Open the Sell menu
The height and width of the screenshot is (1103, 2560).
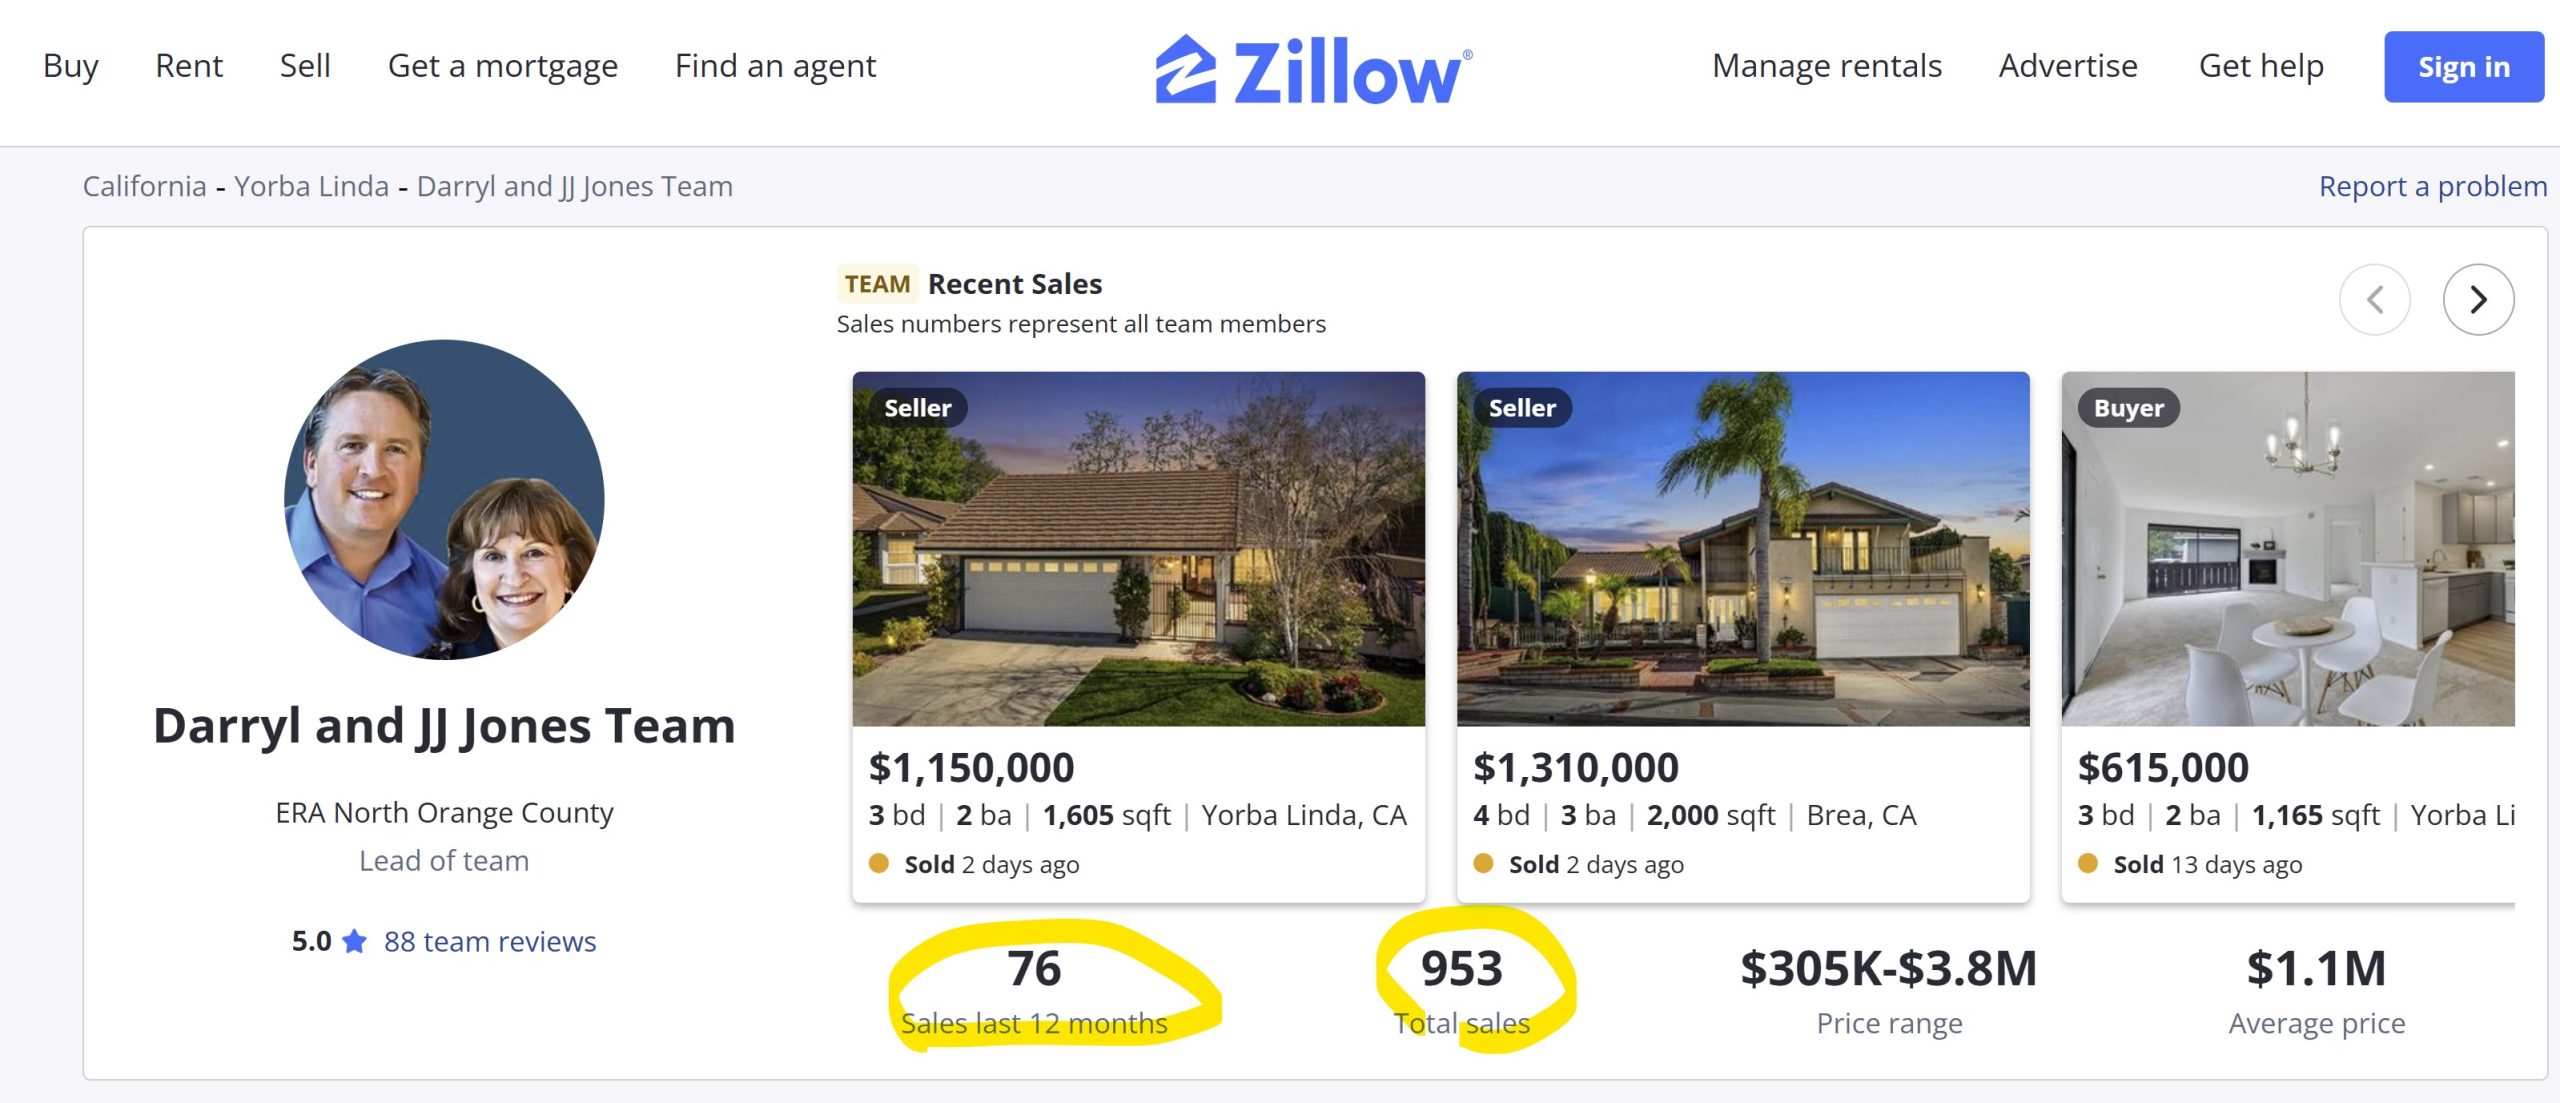tap(305, 66)
